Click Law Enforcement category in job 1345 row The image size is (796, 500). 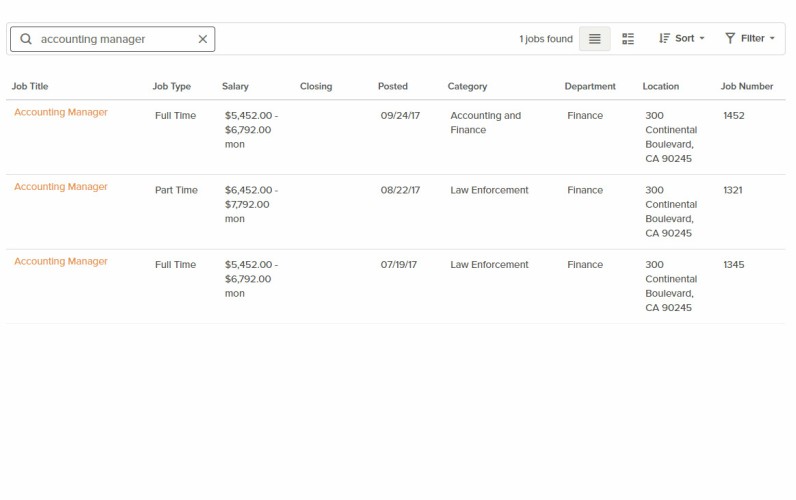click(x=489, y=265)
